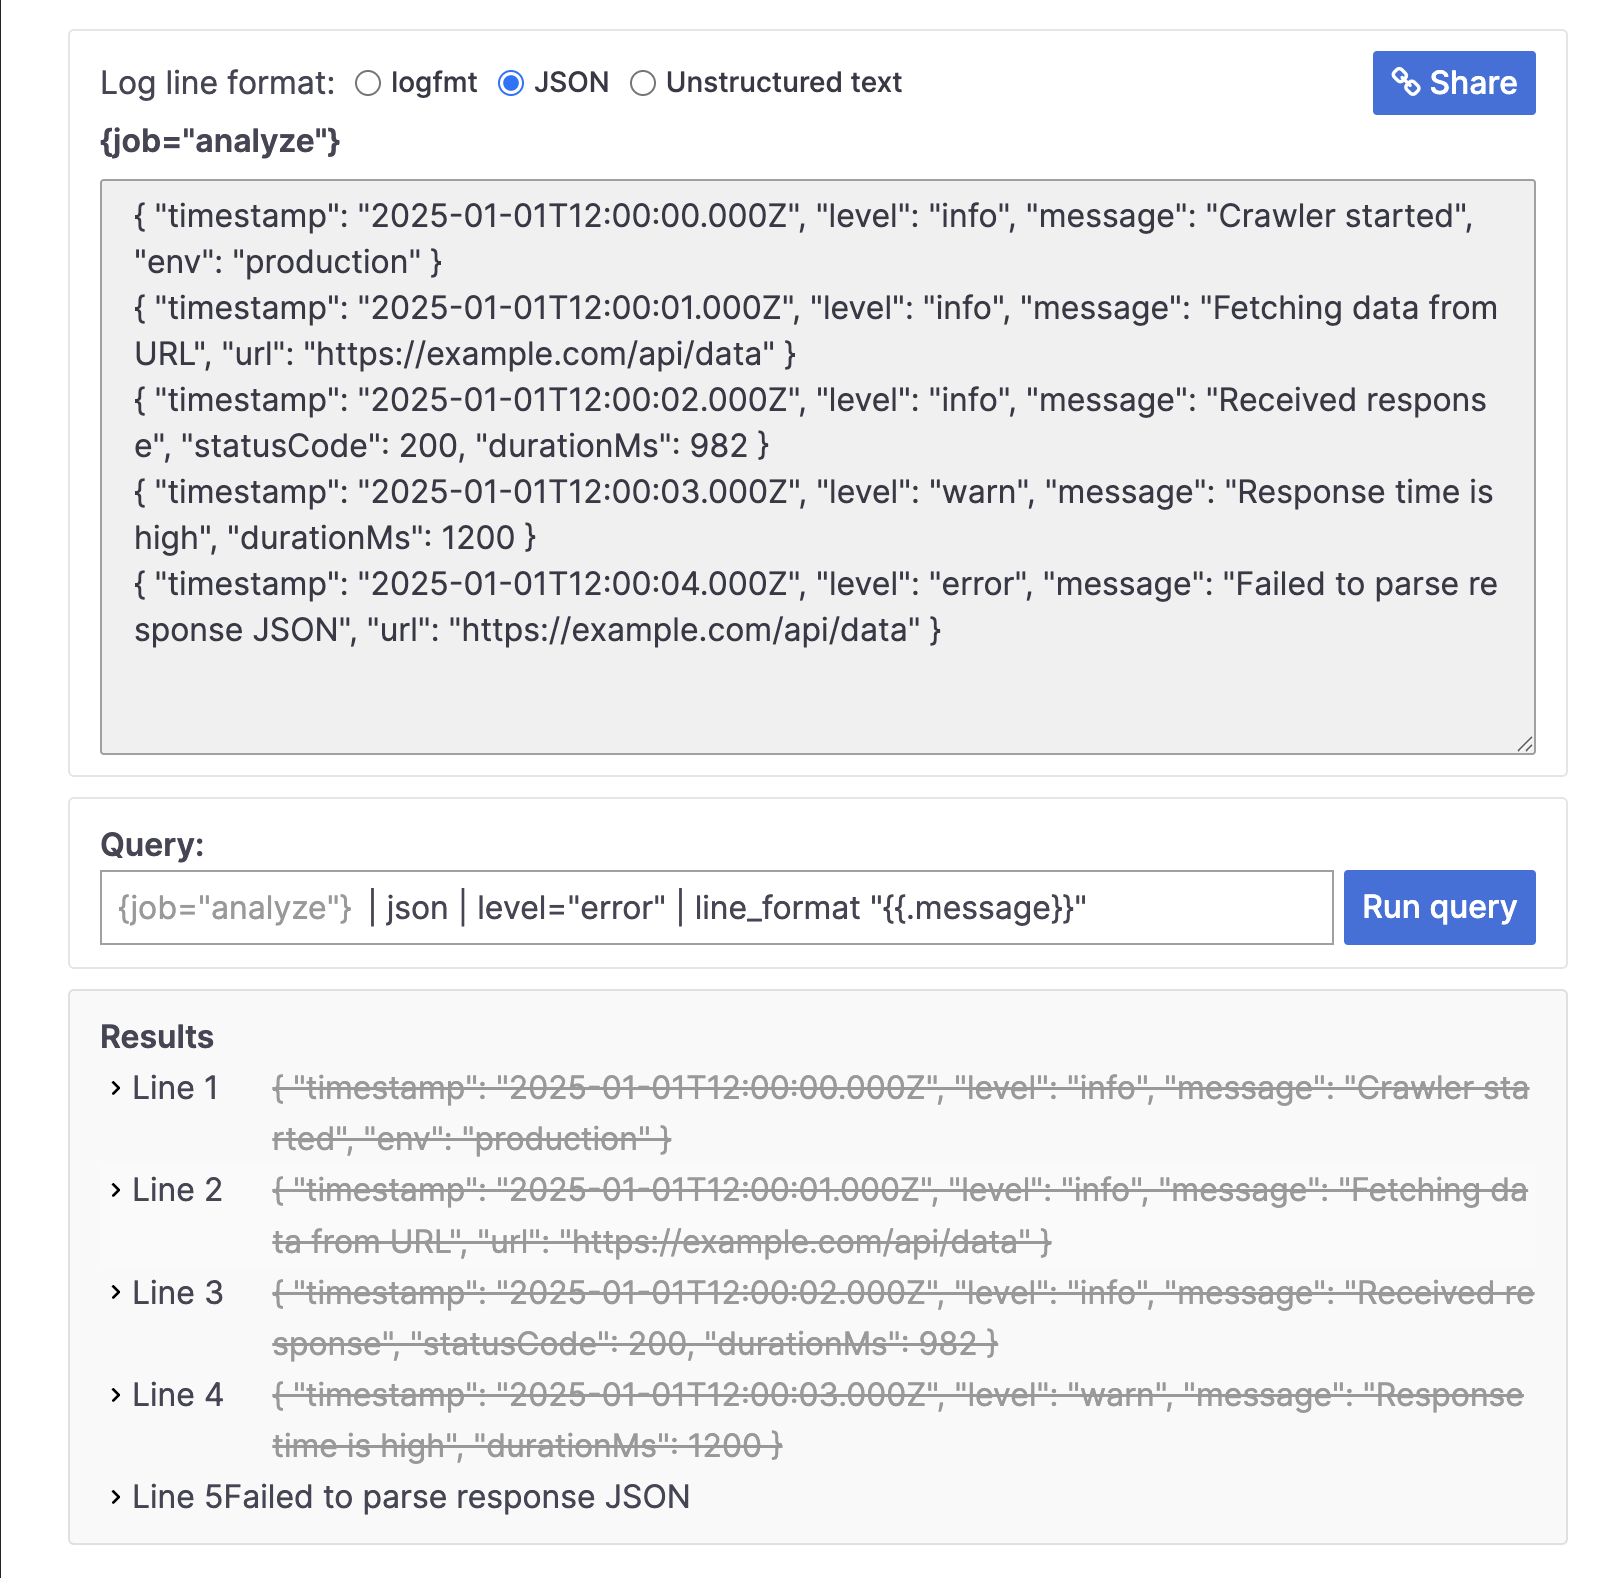Select the JSON log format
Screen dimensions: 1618x1578
pos(511,83)
